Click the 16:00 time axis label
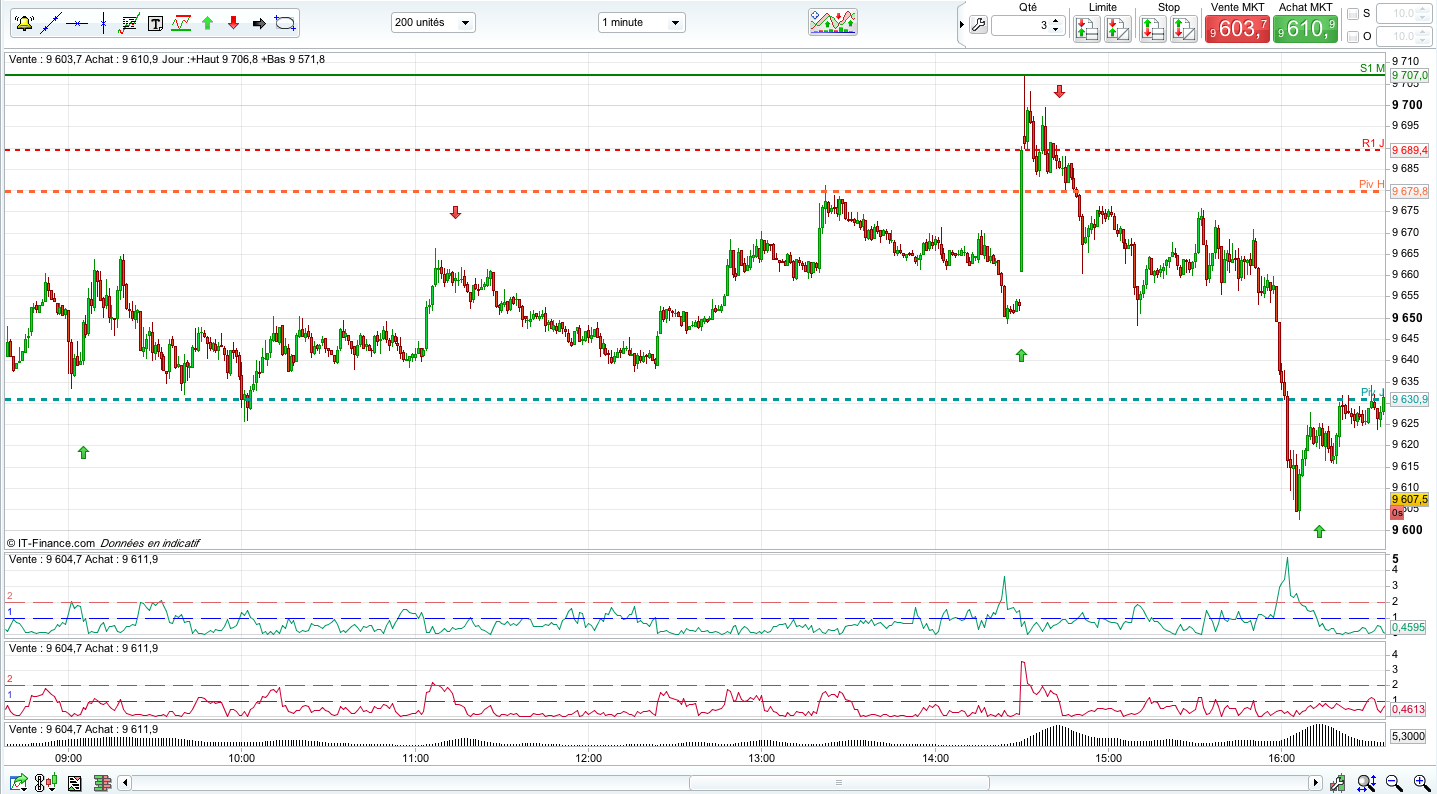The image size is (1437, 794). pyautogui.click(x=1282, y=758)
